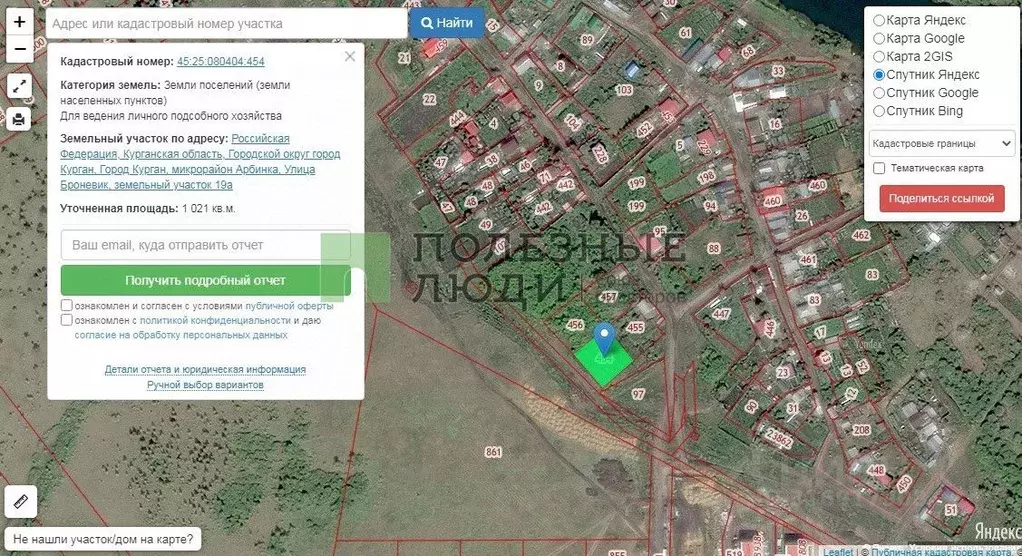Open the политикой конфиденциальности link

(215, 321)
